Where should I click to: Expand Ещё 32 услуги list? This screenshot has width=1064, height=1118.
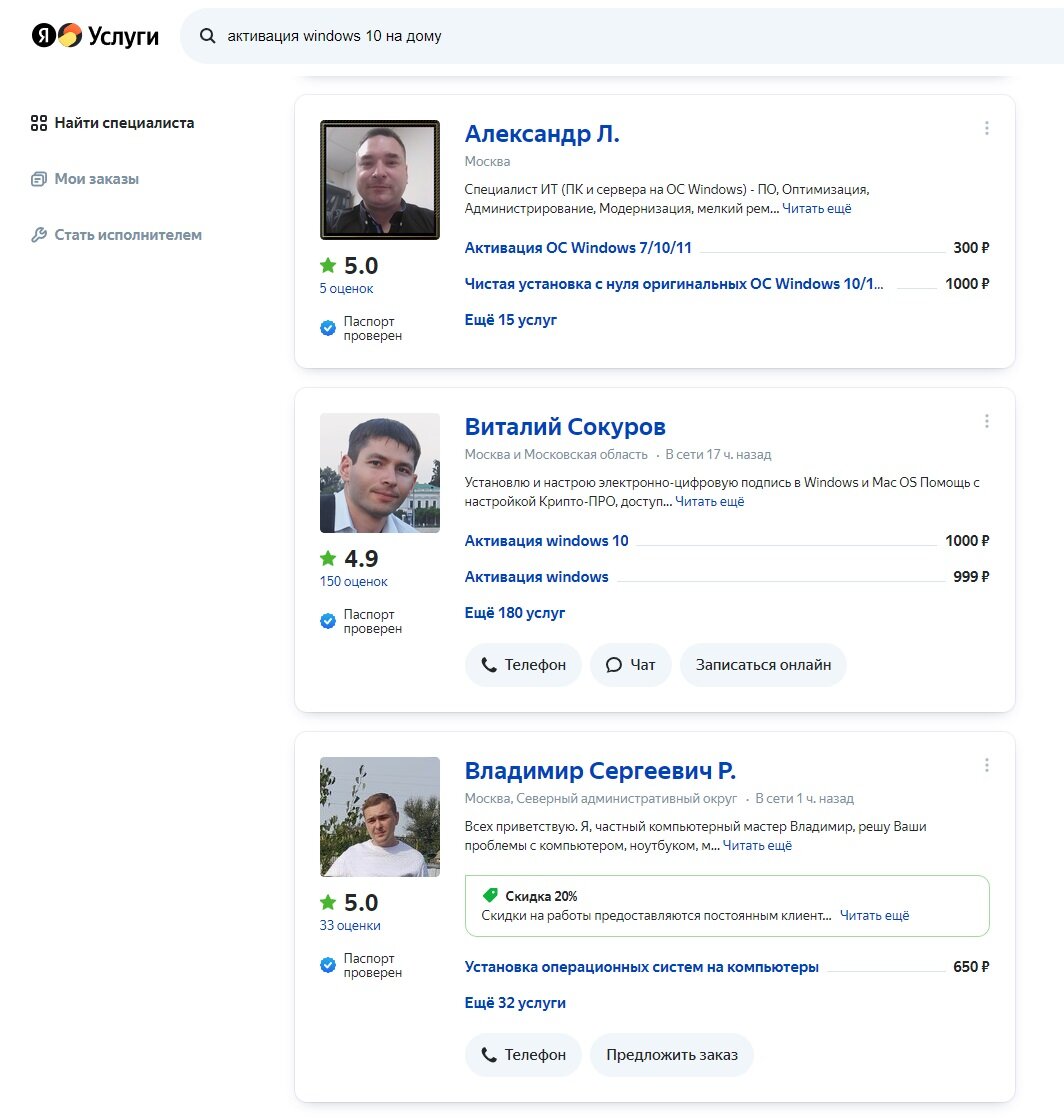coord(515,1003)
